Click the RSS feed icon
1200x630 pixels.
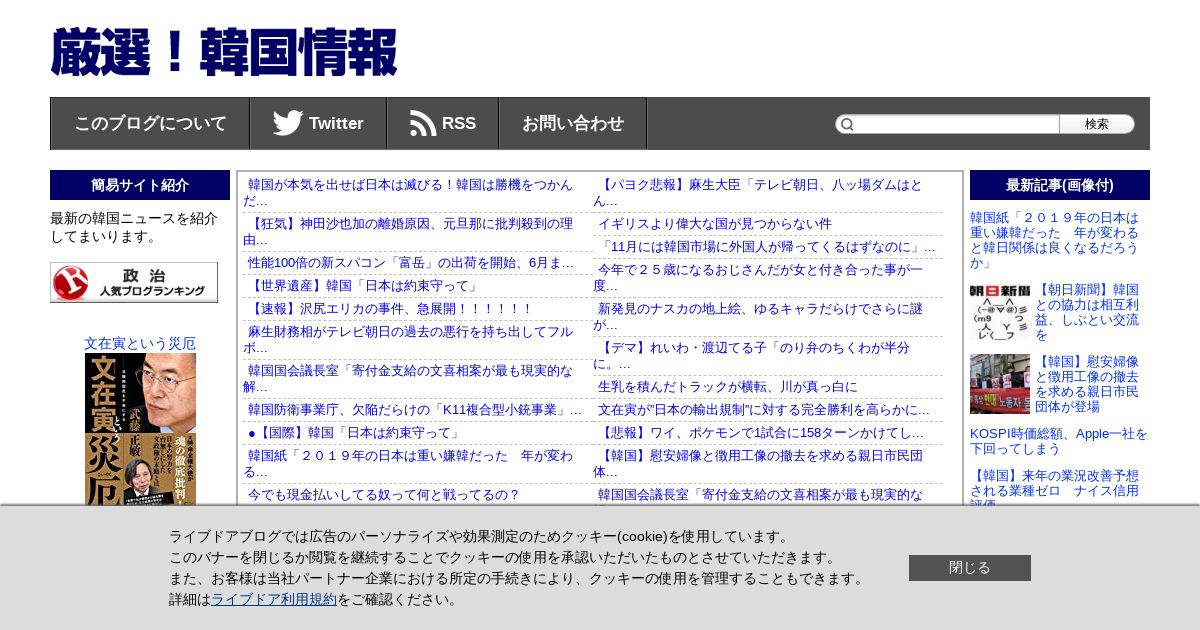[x=423, y=123]
